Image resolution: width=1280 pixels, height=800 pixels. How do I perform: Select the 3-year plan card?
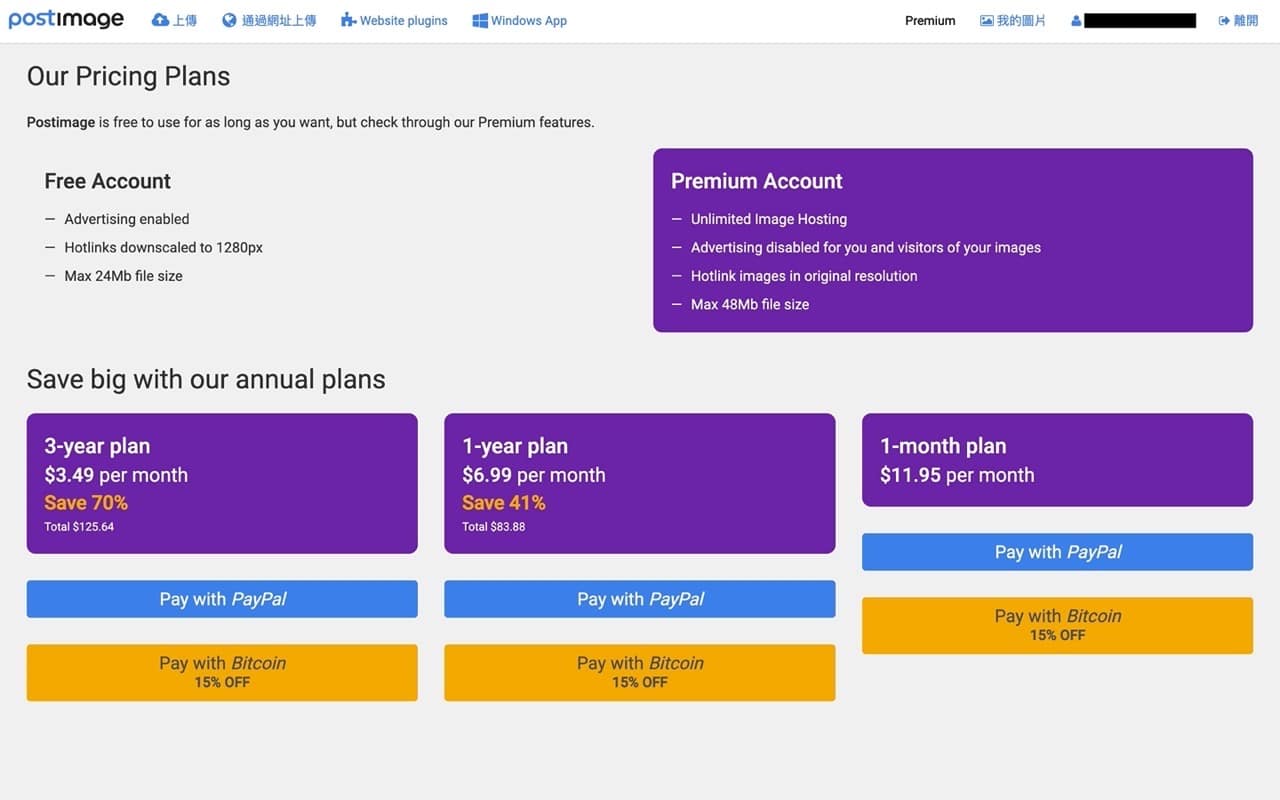tap(222, 483)
